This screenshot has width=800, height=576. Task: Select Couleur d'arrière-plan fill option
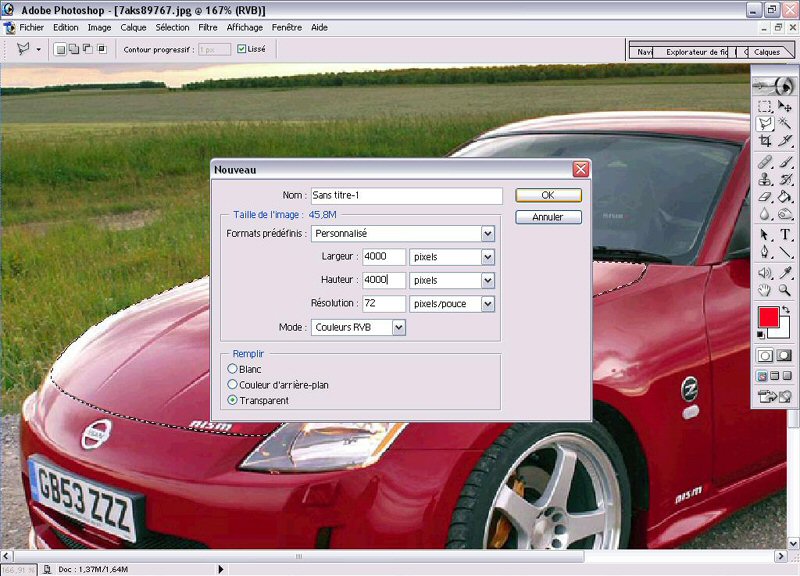[233, 384]
